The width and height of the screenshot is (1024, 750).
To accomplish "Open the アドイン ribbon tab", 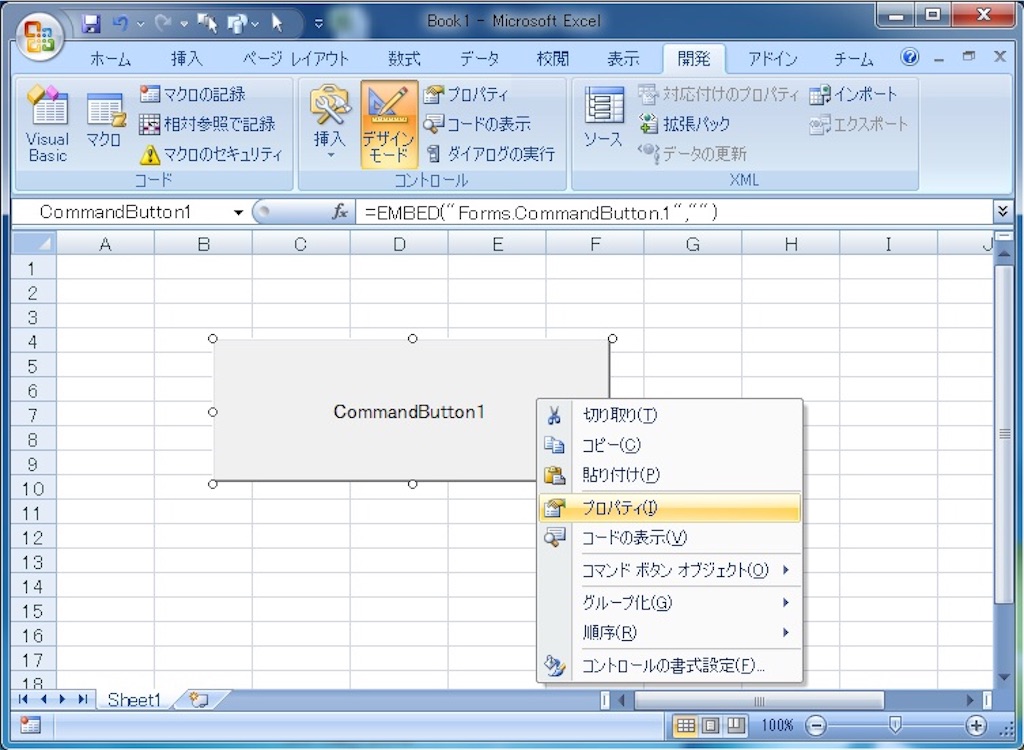I will [773, 59].
